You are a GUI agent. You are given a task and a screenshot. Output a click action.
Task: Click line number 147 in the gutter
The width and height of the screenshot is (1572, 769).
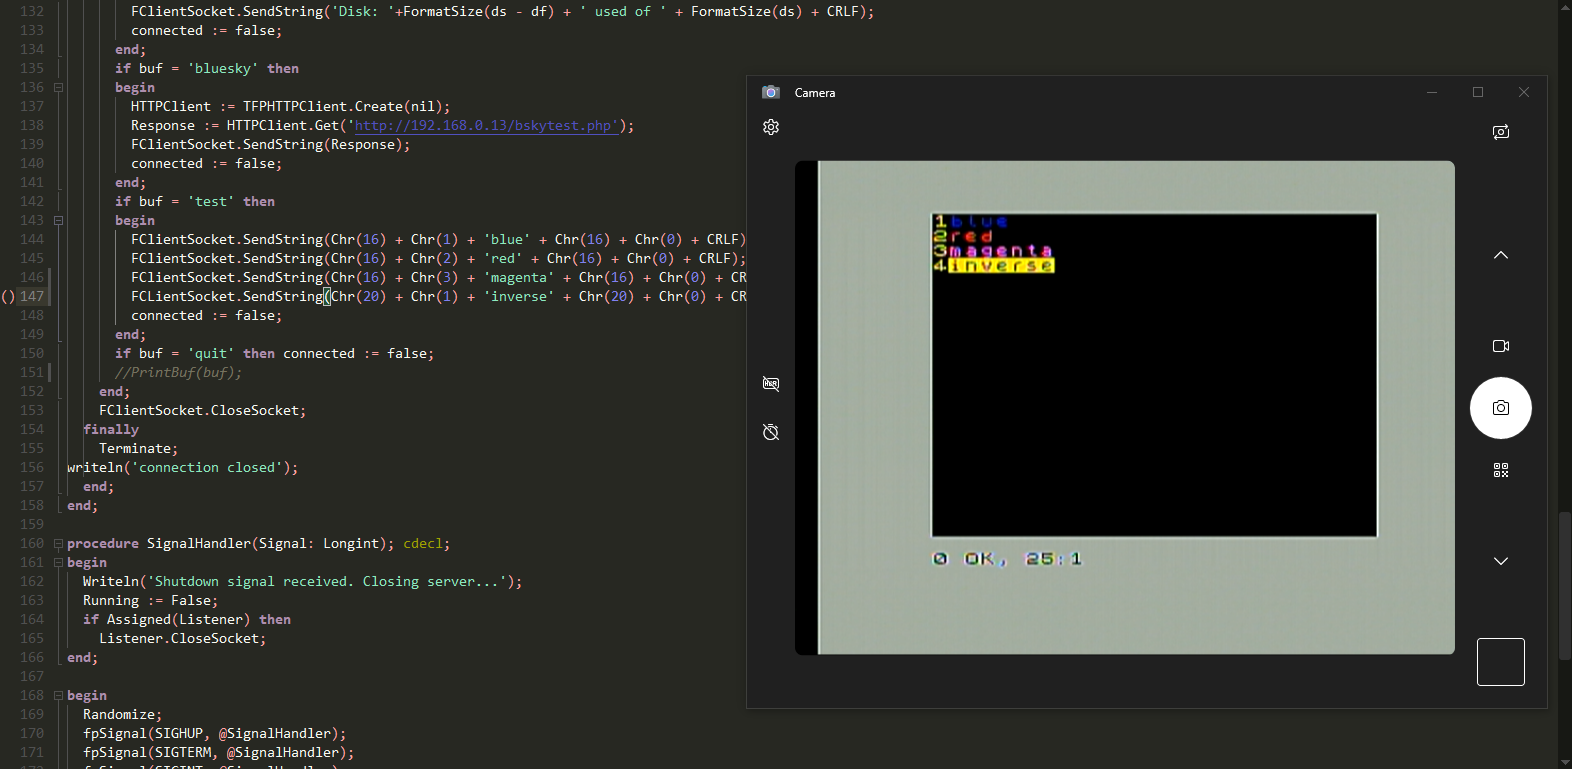[32, 297]
